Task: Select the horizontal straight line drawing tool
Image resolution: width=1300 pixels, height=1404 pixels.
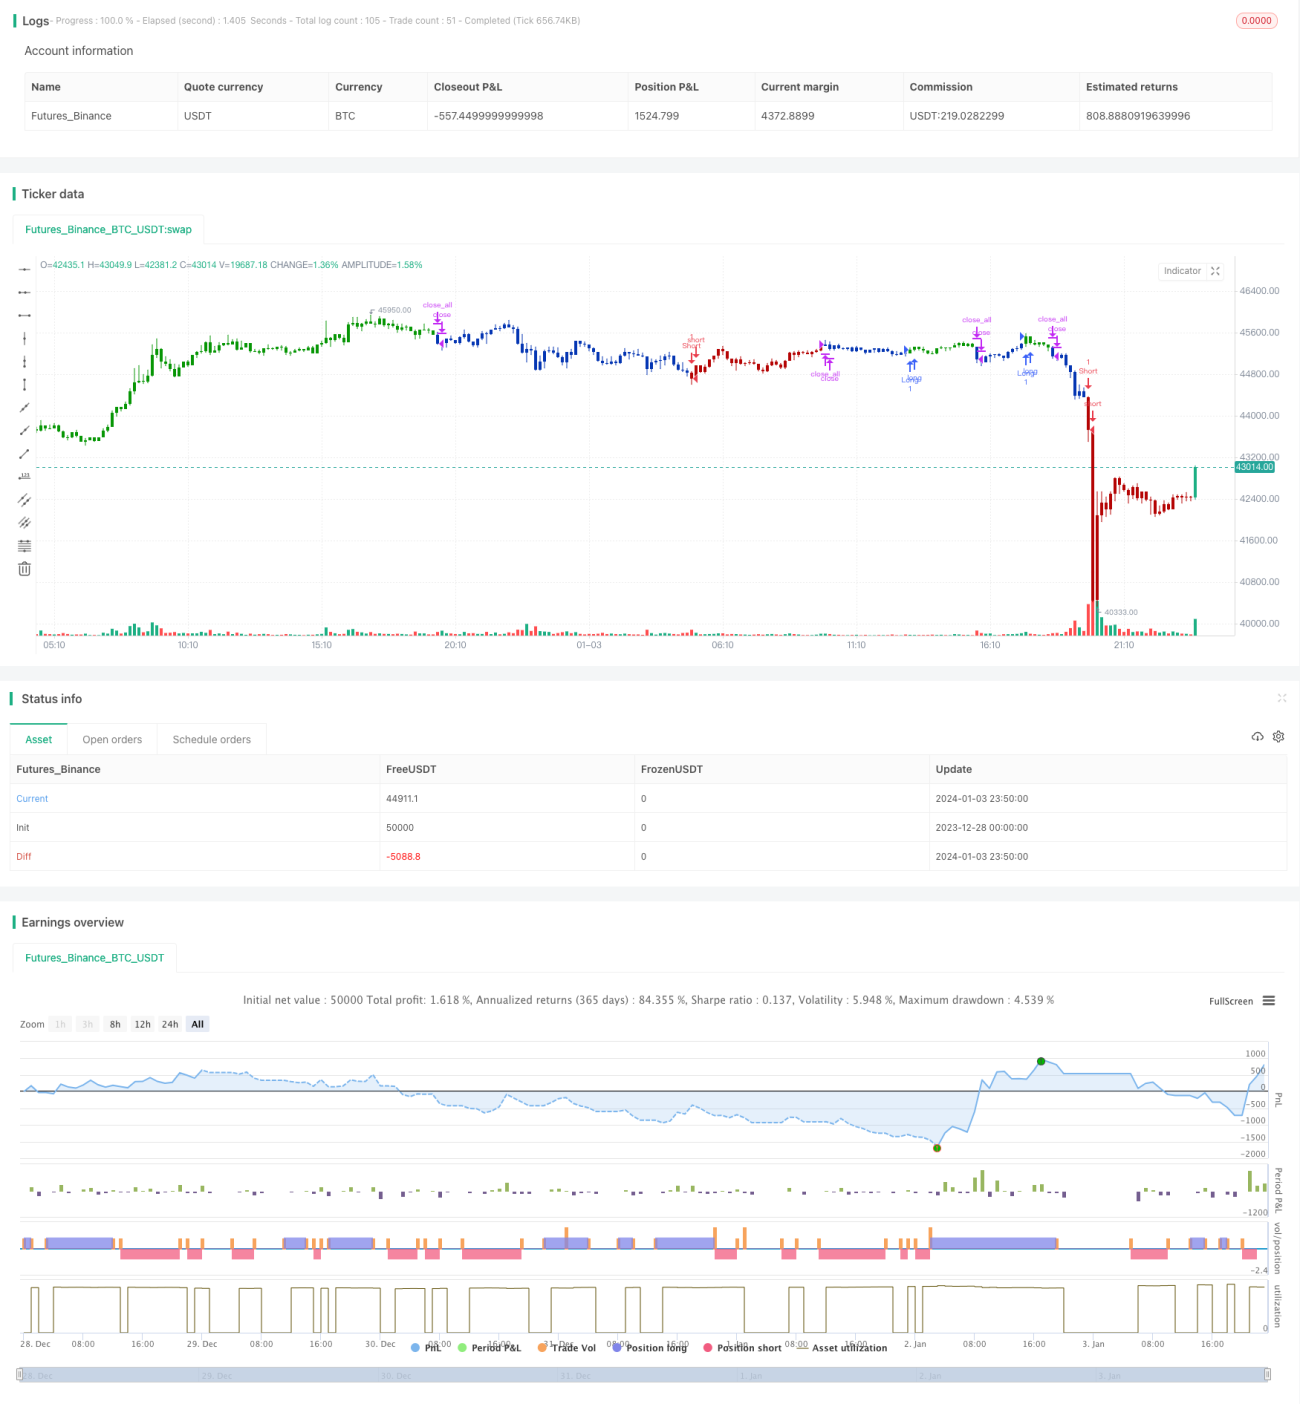Action: click(24, 269)
